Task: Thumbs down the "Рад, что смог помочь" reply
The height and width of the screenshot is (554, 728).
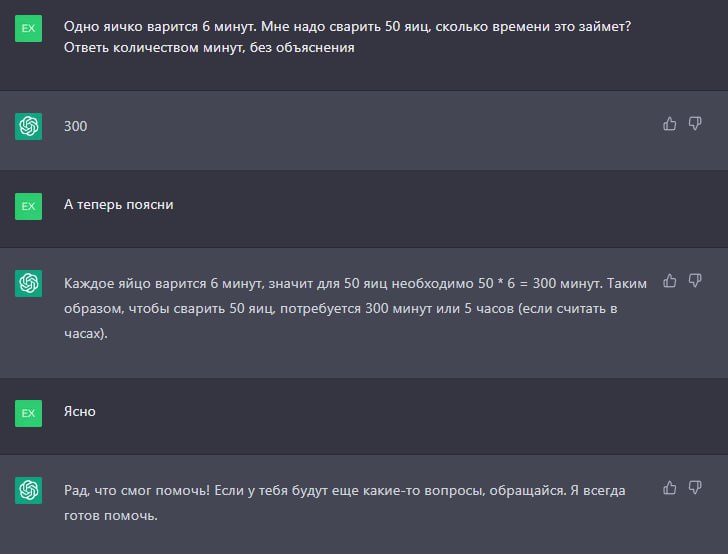Action: (x=695, y=488)
